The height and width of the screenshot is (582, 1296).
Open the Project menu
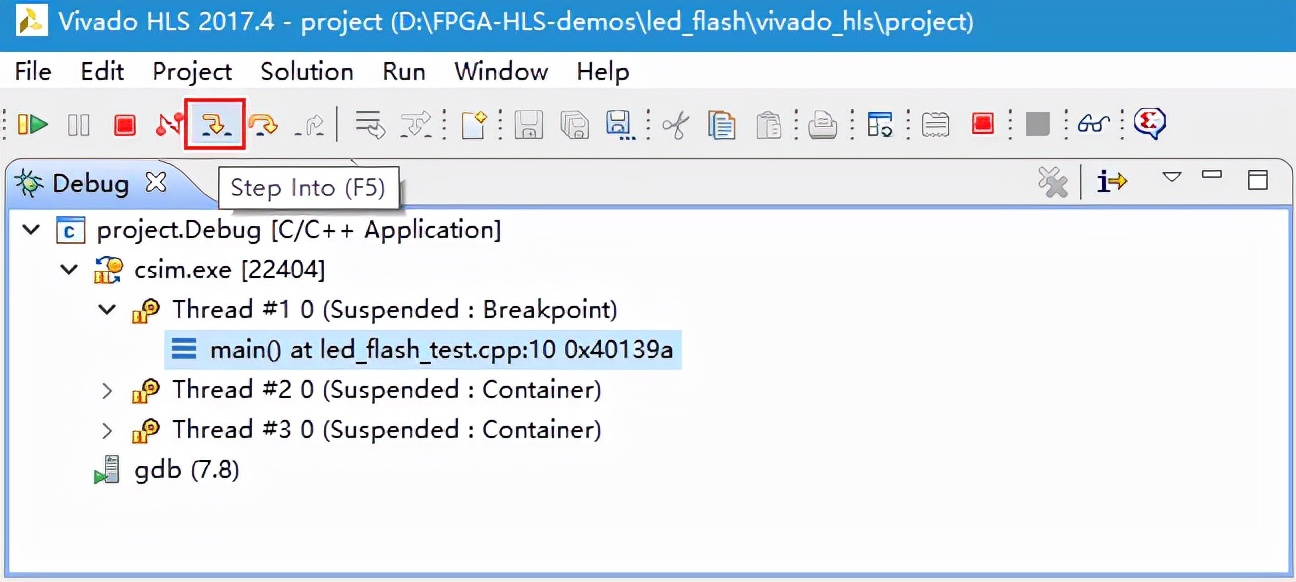point(192,72)
